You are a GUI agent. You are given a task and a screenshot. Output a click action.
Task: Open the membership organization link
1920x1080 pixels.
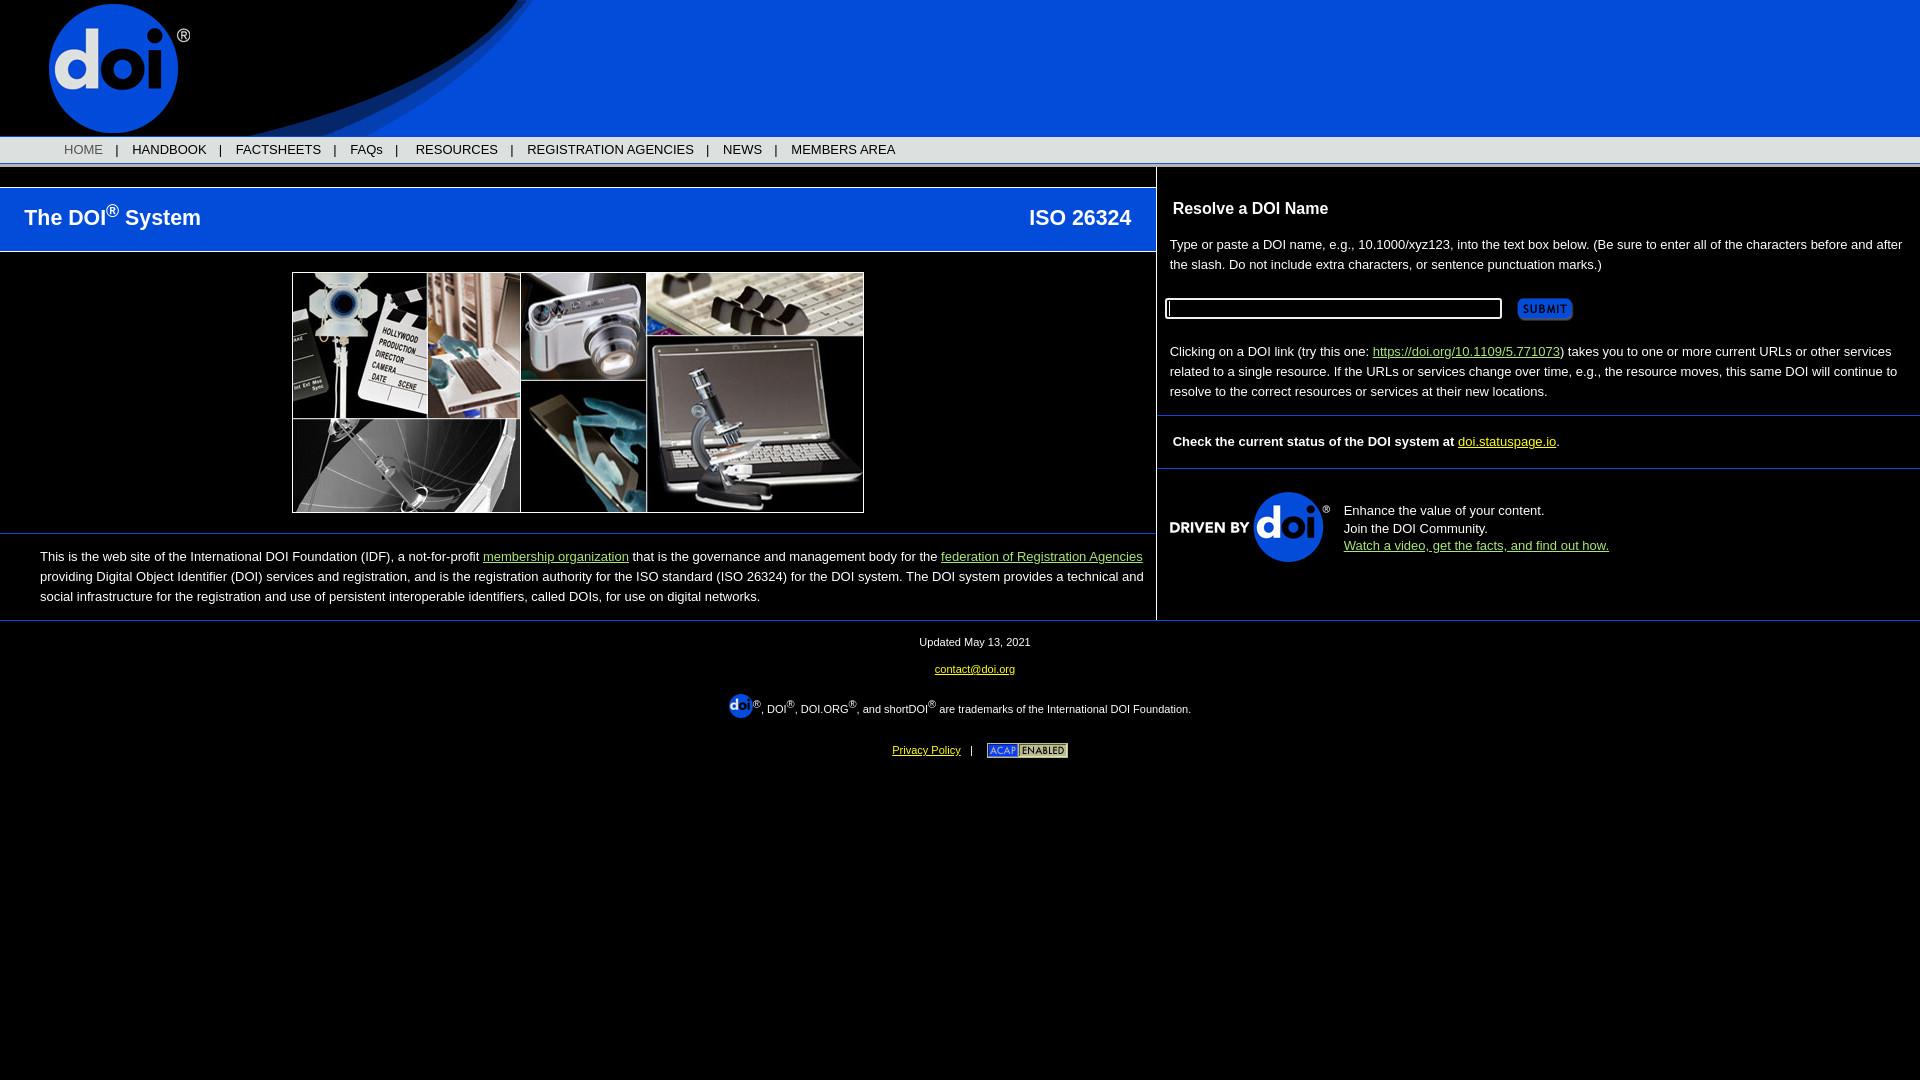556,557
